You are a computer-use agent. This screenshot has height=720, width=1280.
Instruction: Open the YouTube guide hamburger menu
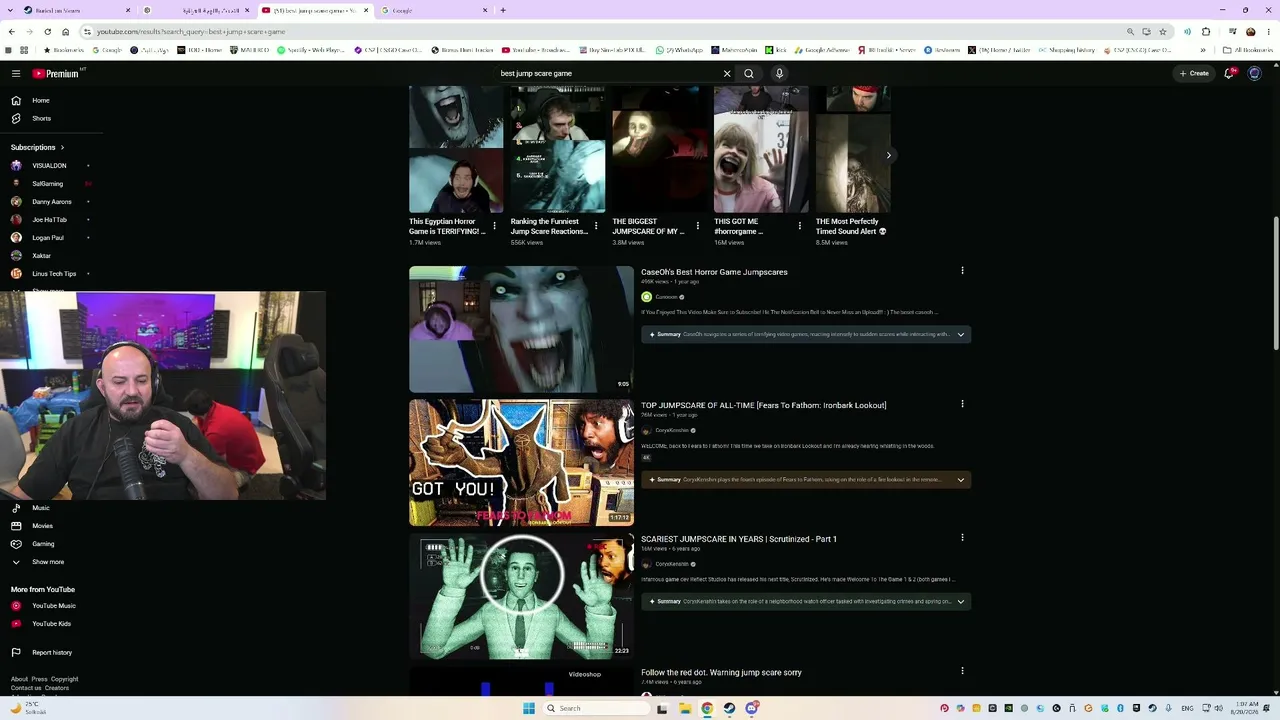(16, 73)
